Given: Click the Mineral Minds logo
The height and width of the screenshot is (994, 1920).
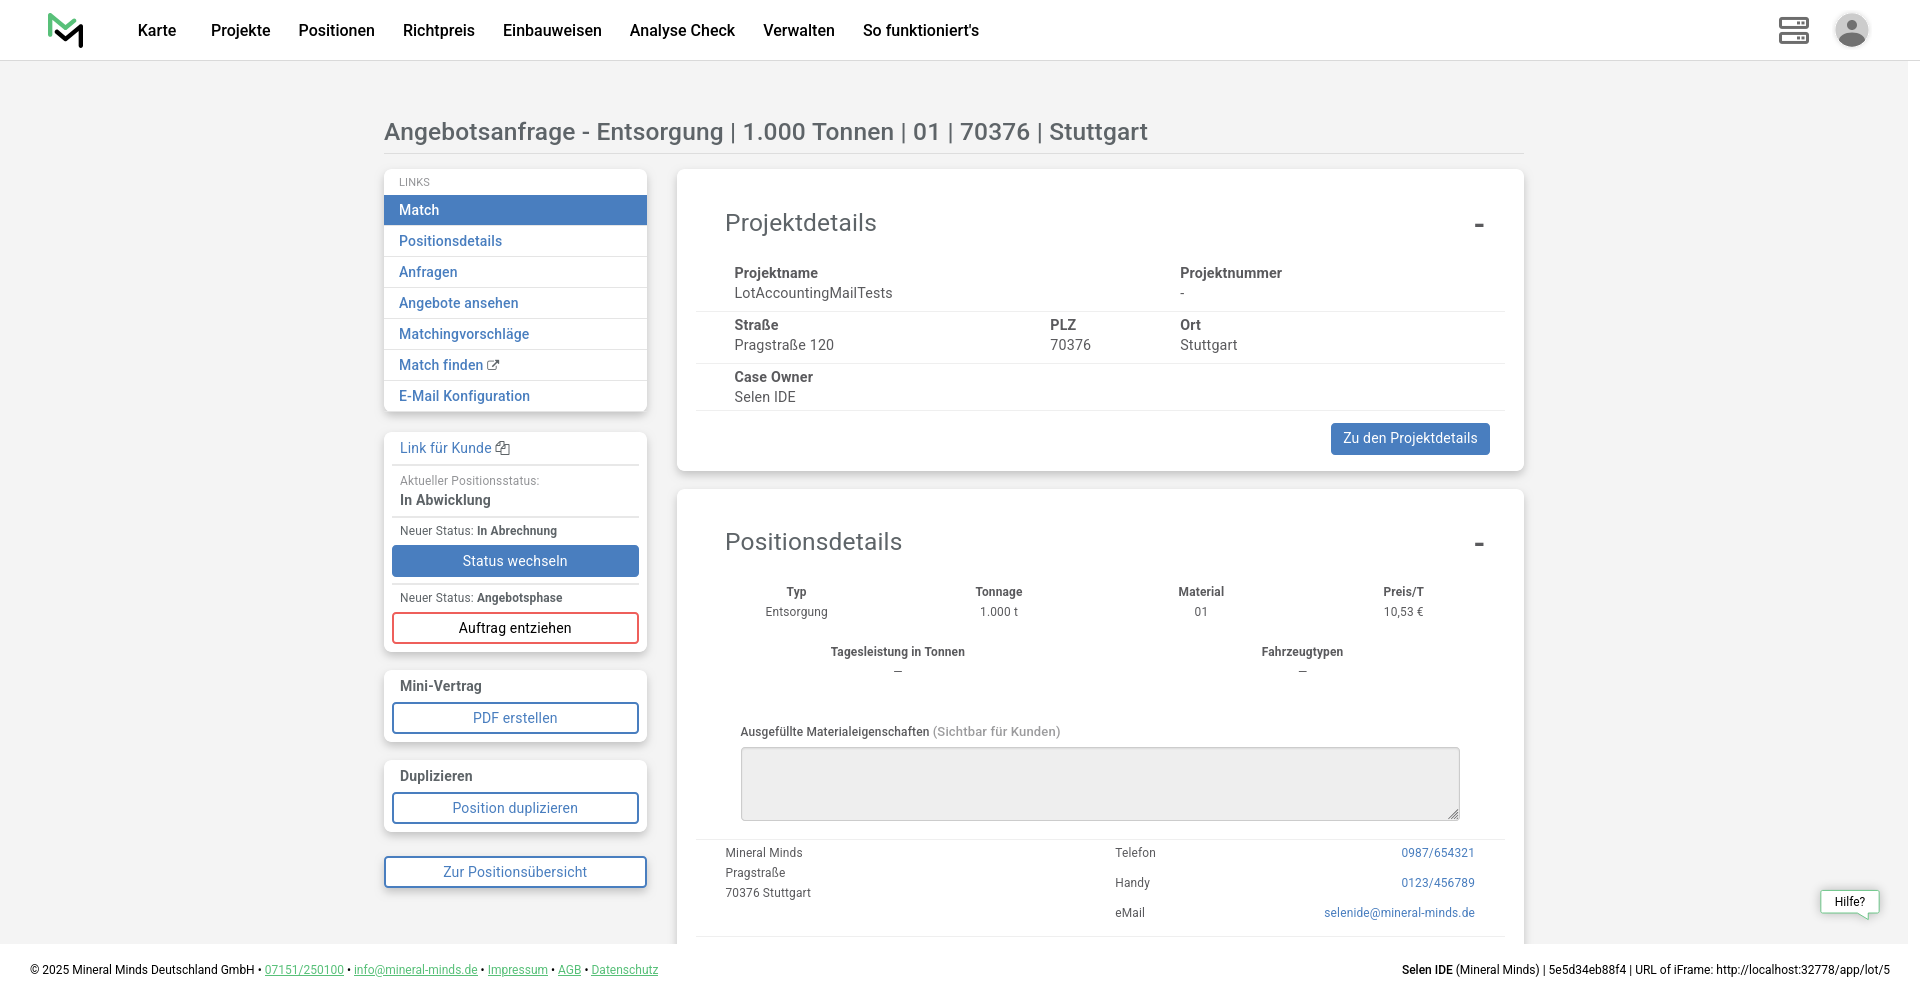Looking at the screenshot, I should click(66, 30).
